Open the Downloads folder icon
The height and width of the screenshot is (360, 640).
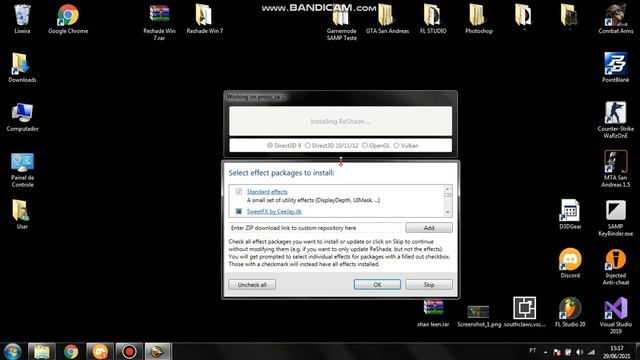(22, 67)
